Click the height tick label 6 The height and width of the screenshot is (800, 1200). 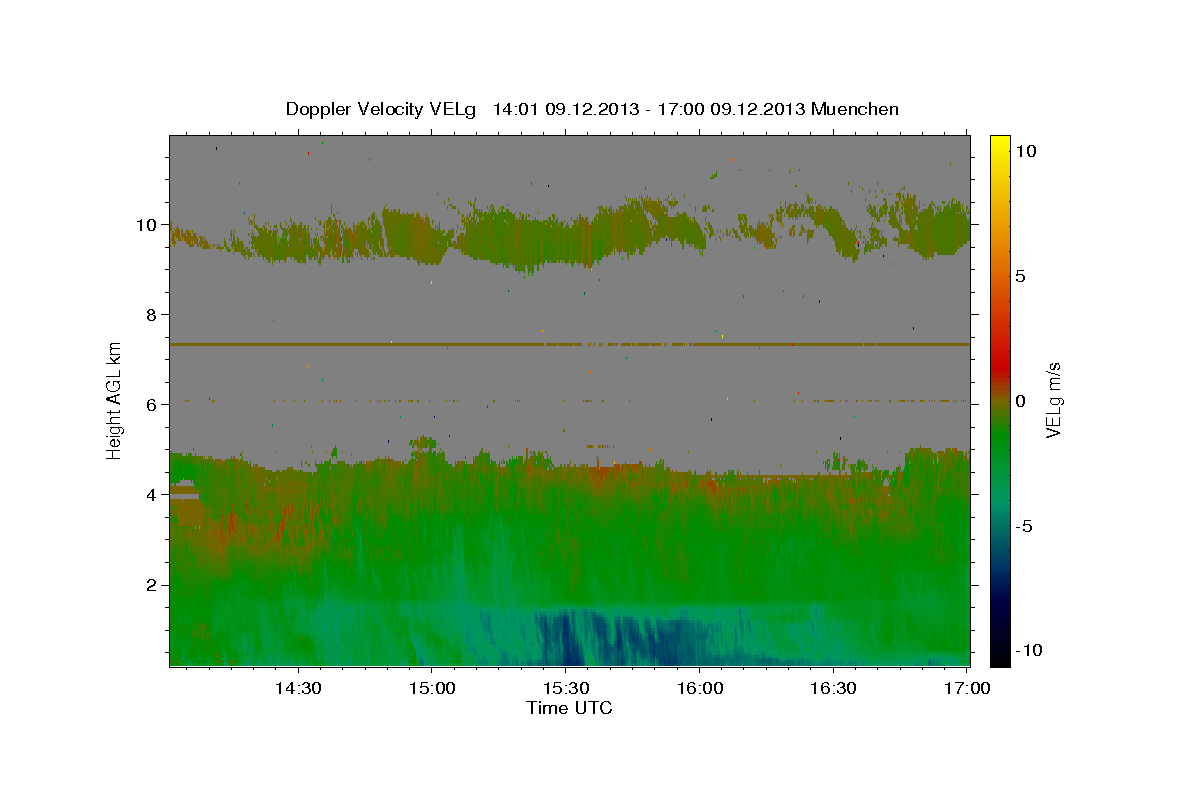[151, 405]
